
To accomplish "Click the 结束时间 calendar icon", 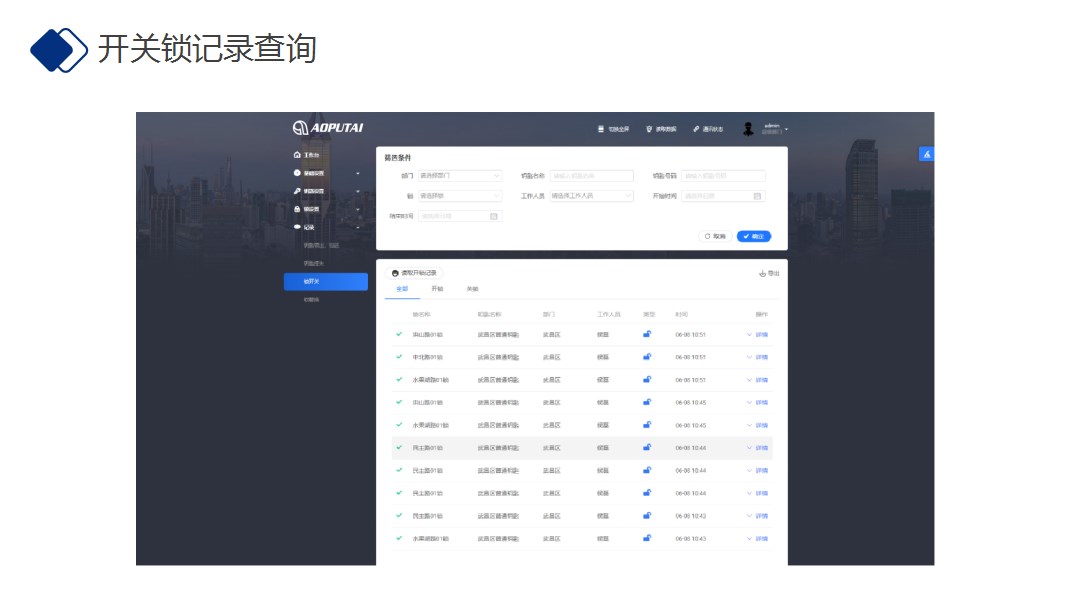I will coord(494,217).
